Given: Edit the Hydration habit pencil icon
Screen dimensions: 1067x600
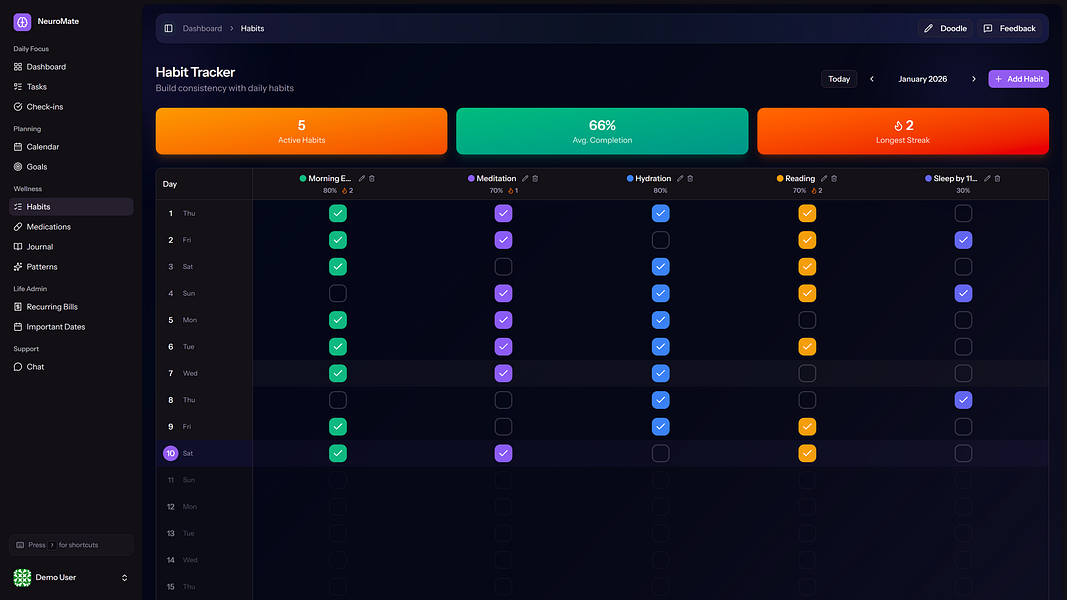Looking at the screenshot, I should (x=680, y=178).
